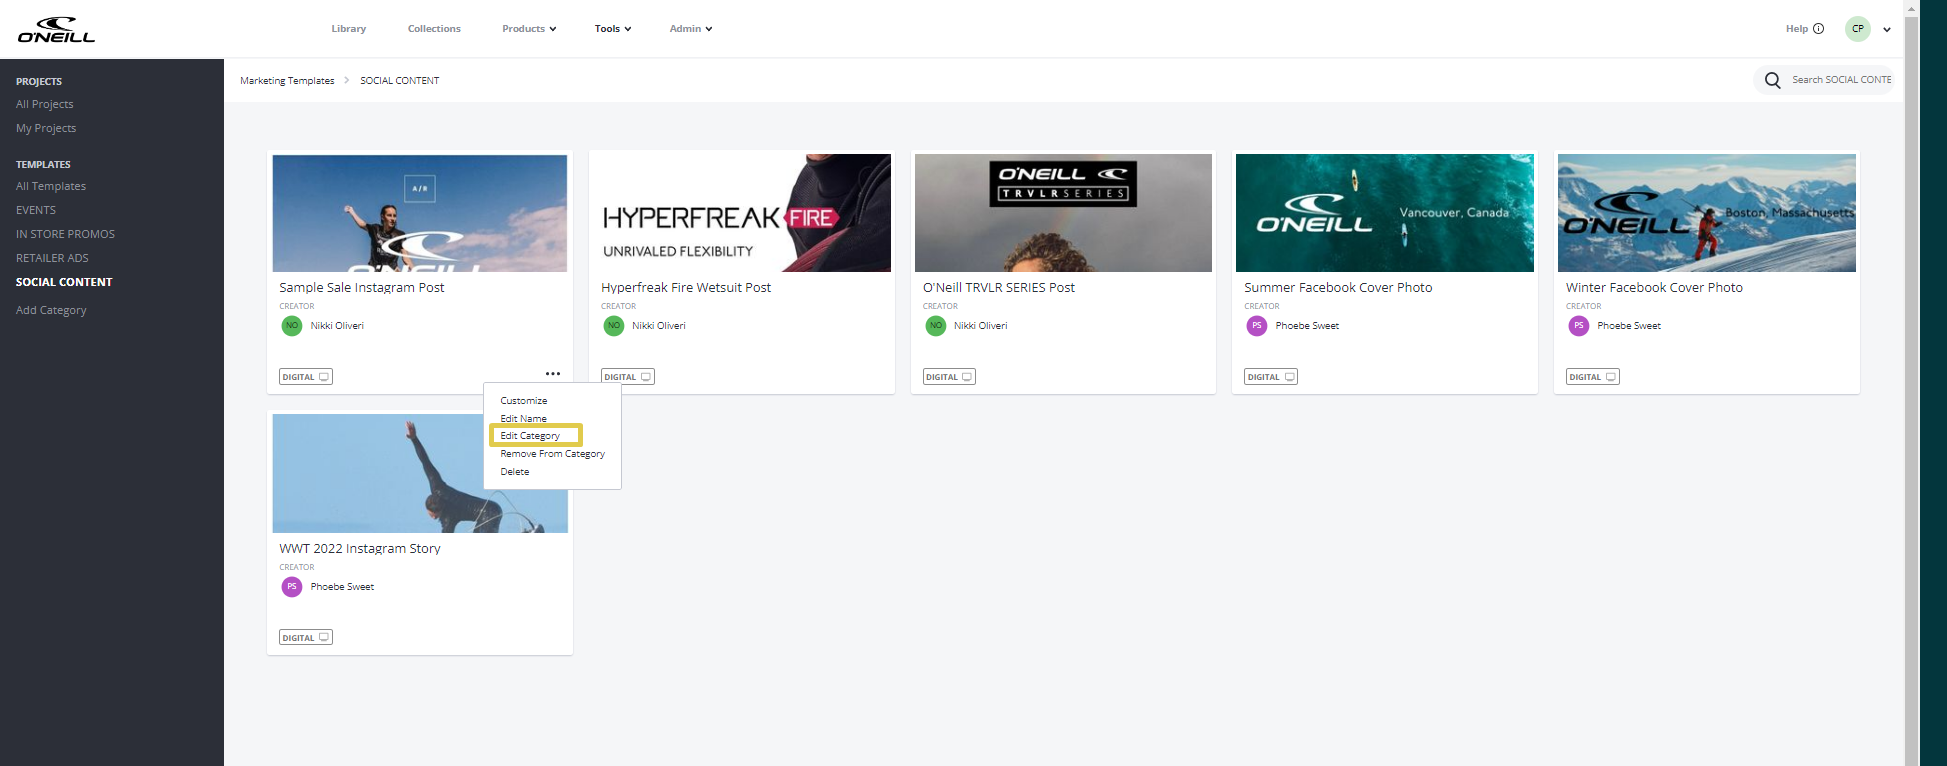This screenshot has width=1947, height=766.
Task: Open O'Neill TRVLR SERIES Post thumbnail
Action: pos(1063,213)
